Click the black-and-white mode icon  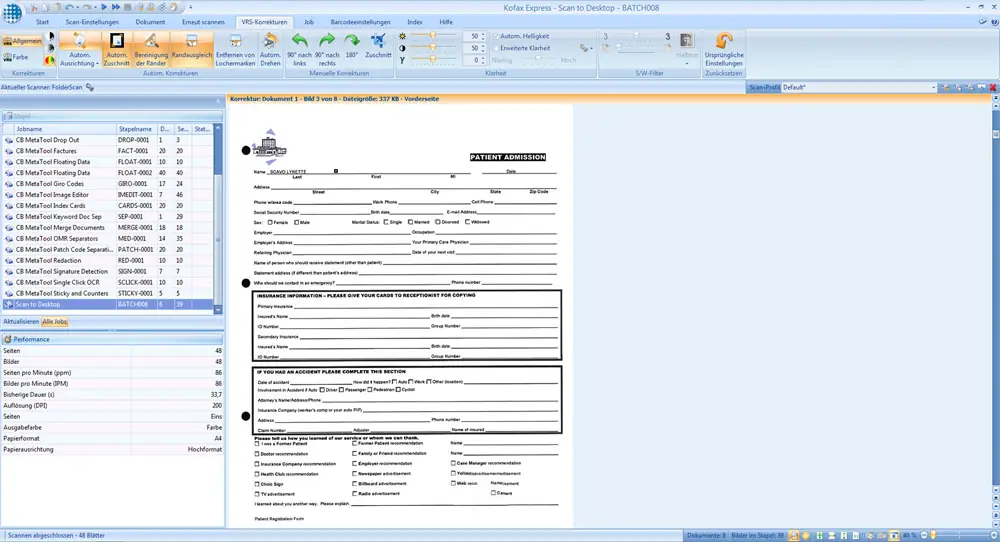click(51, 36)
